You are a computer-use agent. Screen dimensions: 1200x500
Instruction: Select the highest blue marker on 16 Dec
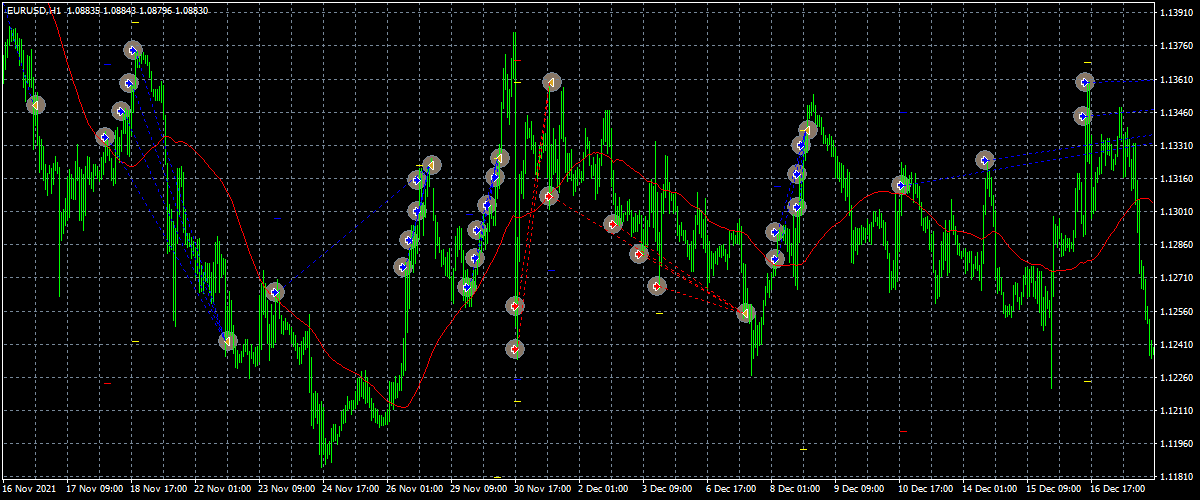coord(1086,82)
